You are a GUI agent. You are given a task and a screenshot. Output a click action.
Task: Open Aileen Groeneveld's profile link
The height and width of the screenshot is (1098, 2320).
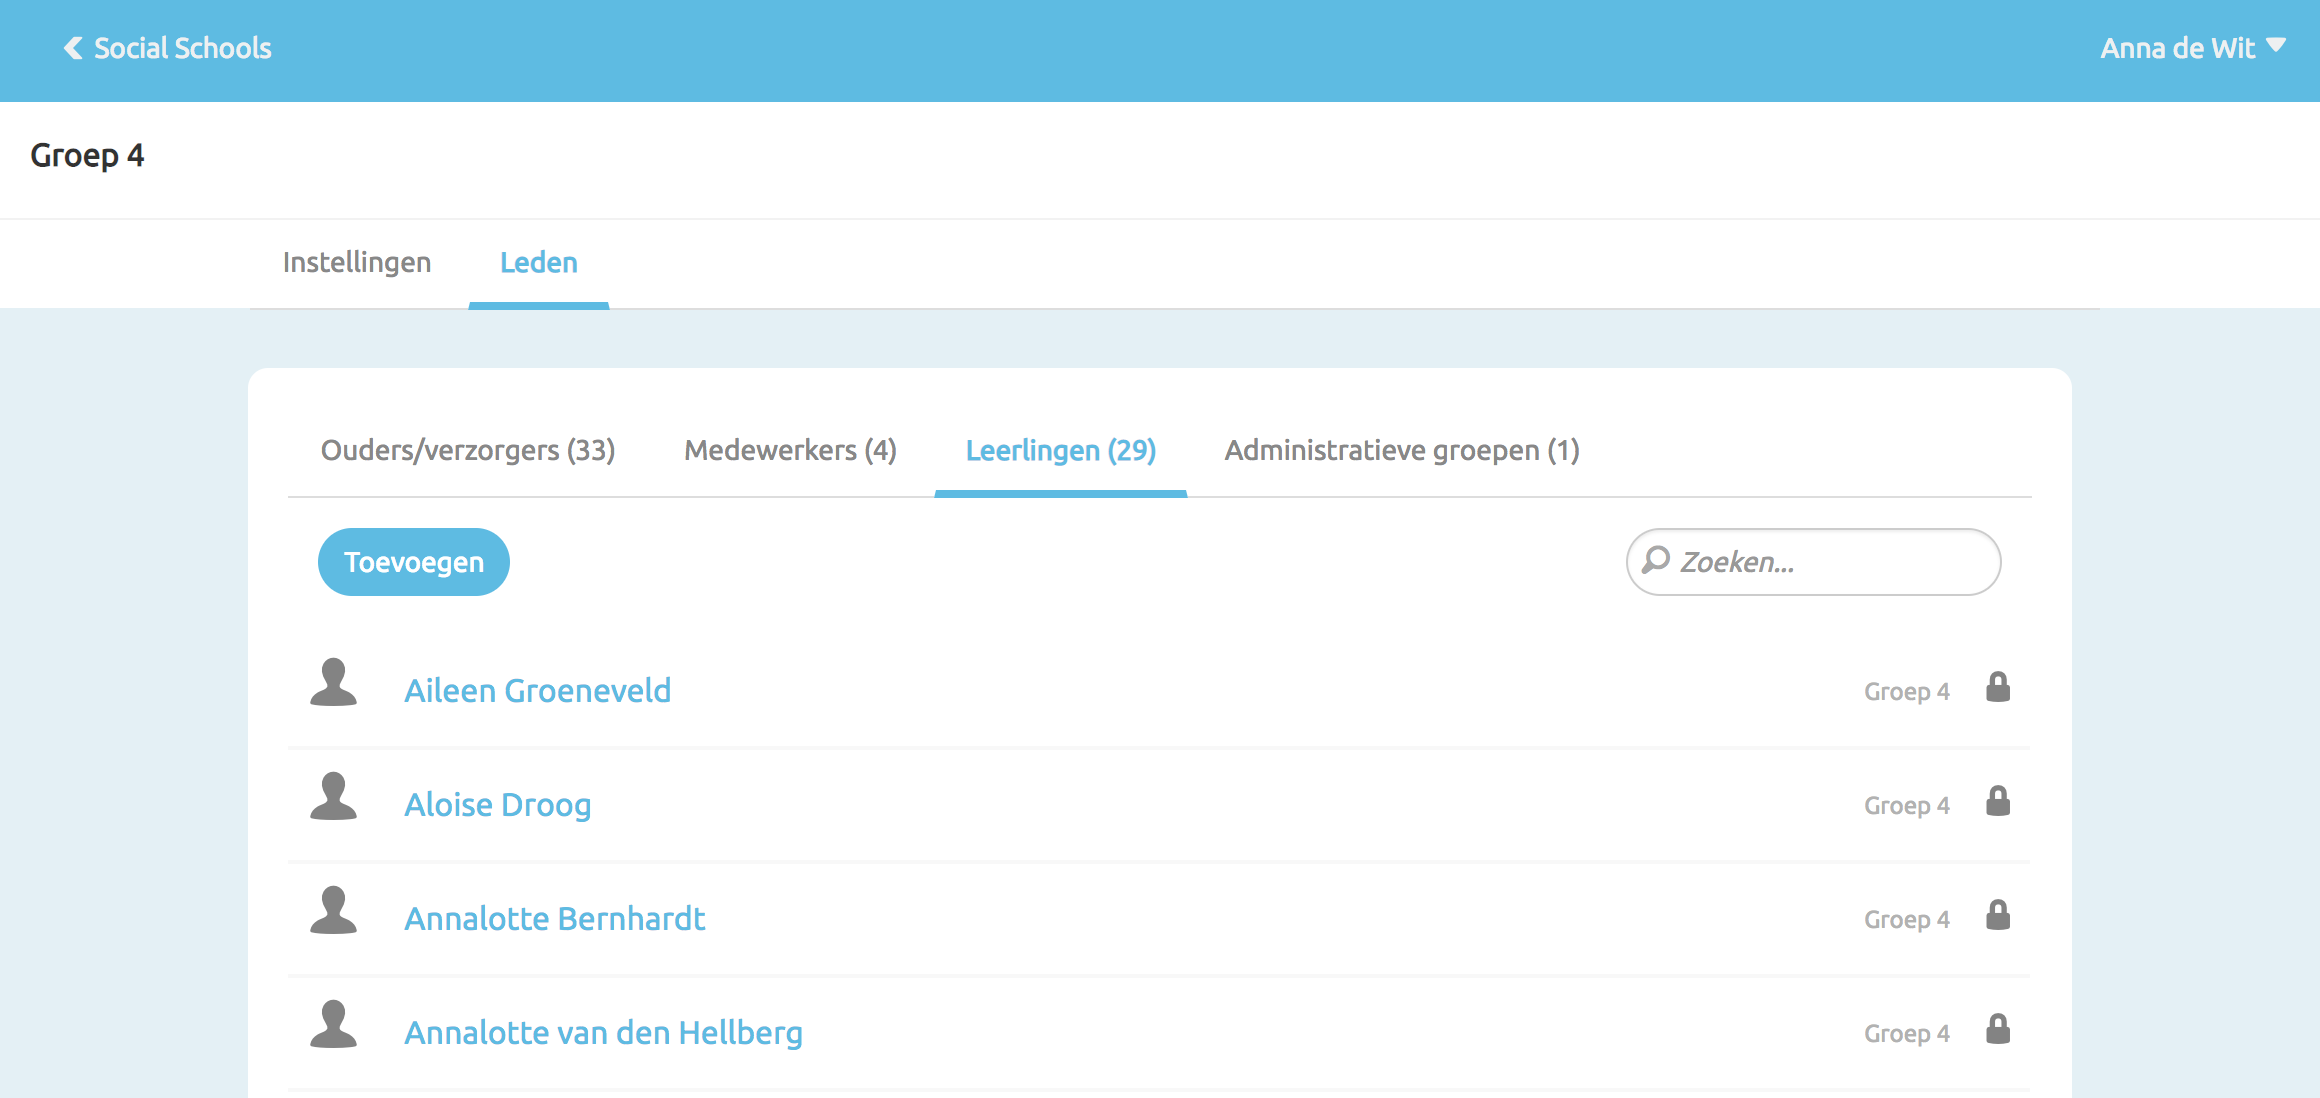click(x=537, y=690)
